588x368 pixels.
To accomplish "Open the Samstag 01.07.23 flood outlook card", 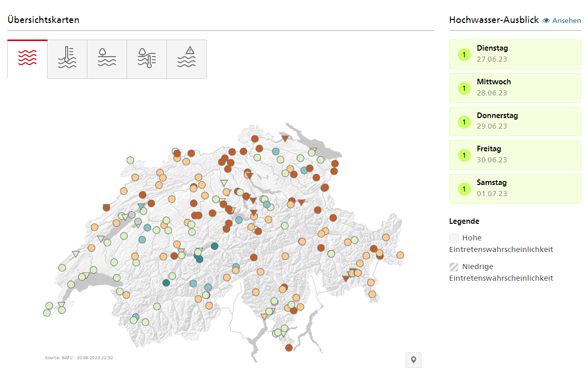I will 515,189.
